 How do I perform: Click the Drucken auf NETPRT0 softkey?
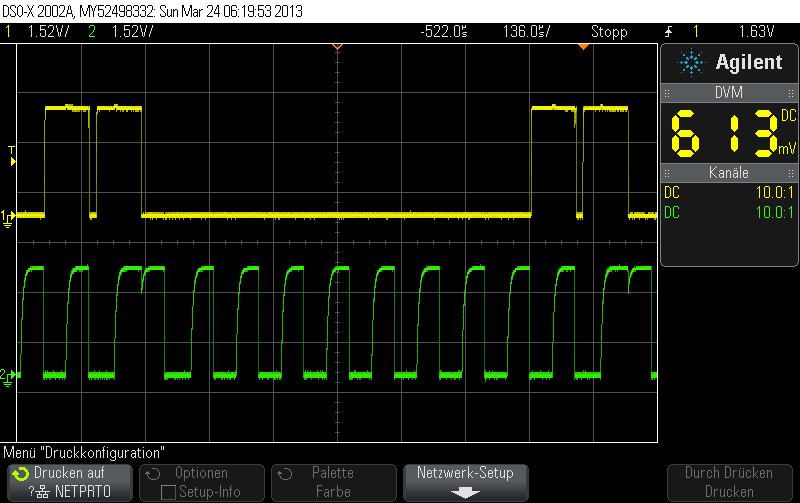70,483
